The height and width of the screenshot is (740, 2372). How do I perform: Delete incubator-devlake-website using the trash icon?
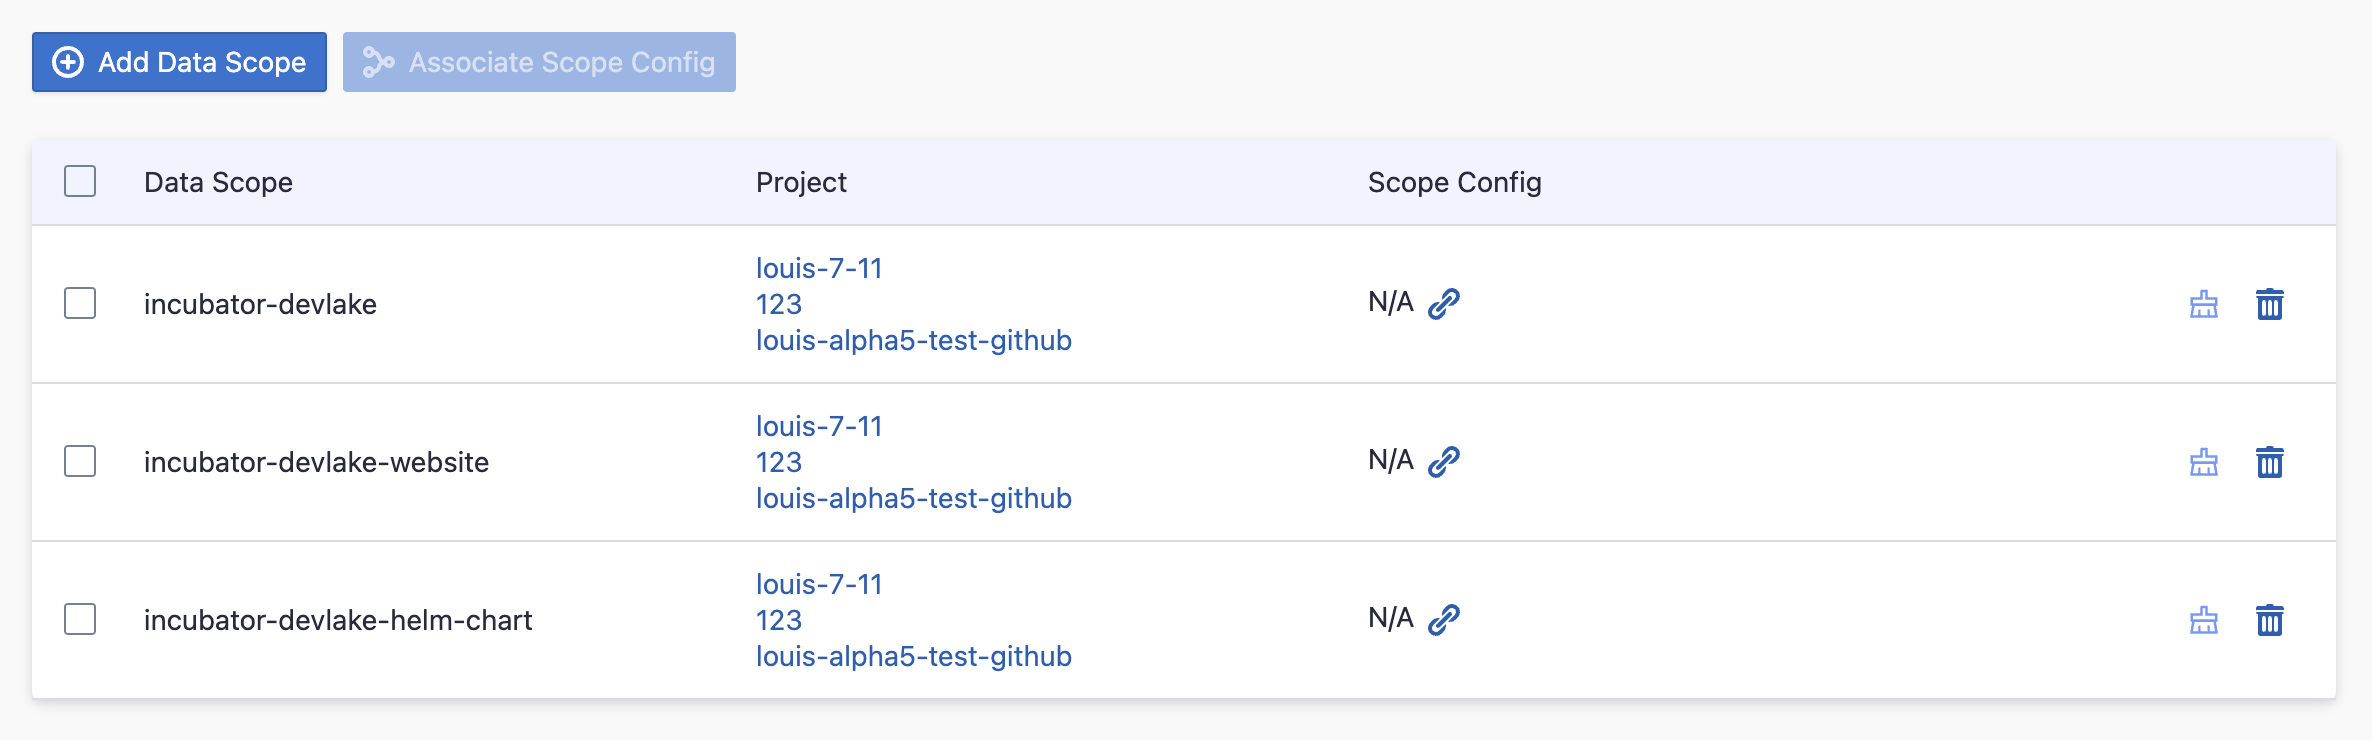click(x=2270, y=462)
